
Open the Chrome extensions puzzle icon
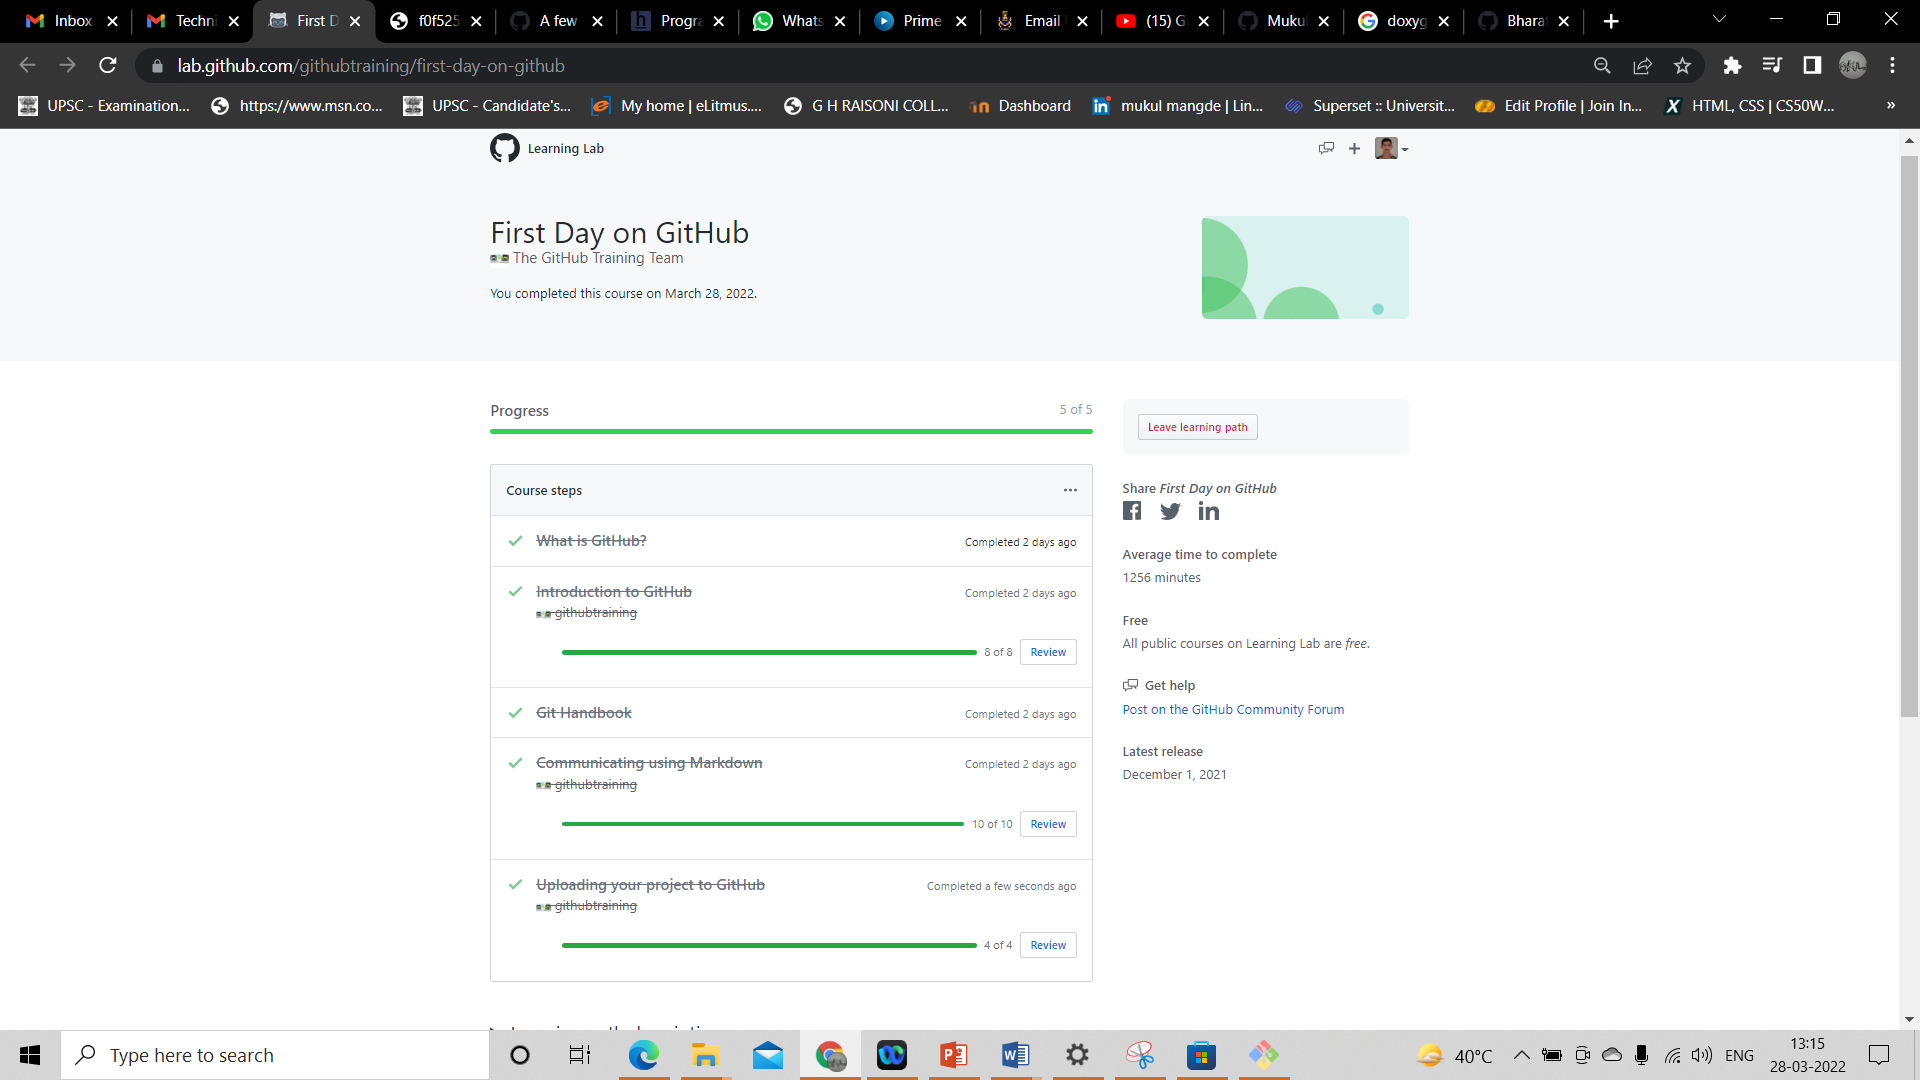[1732, 65]
